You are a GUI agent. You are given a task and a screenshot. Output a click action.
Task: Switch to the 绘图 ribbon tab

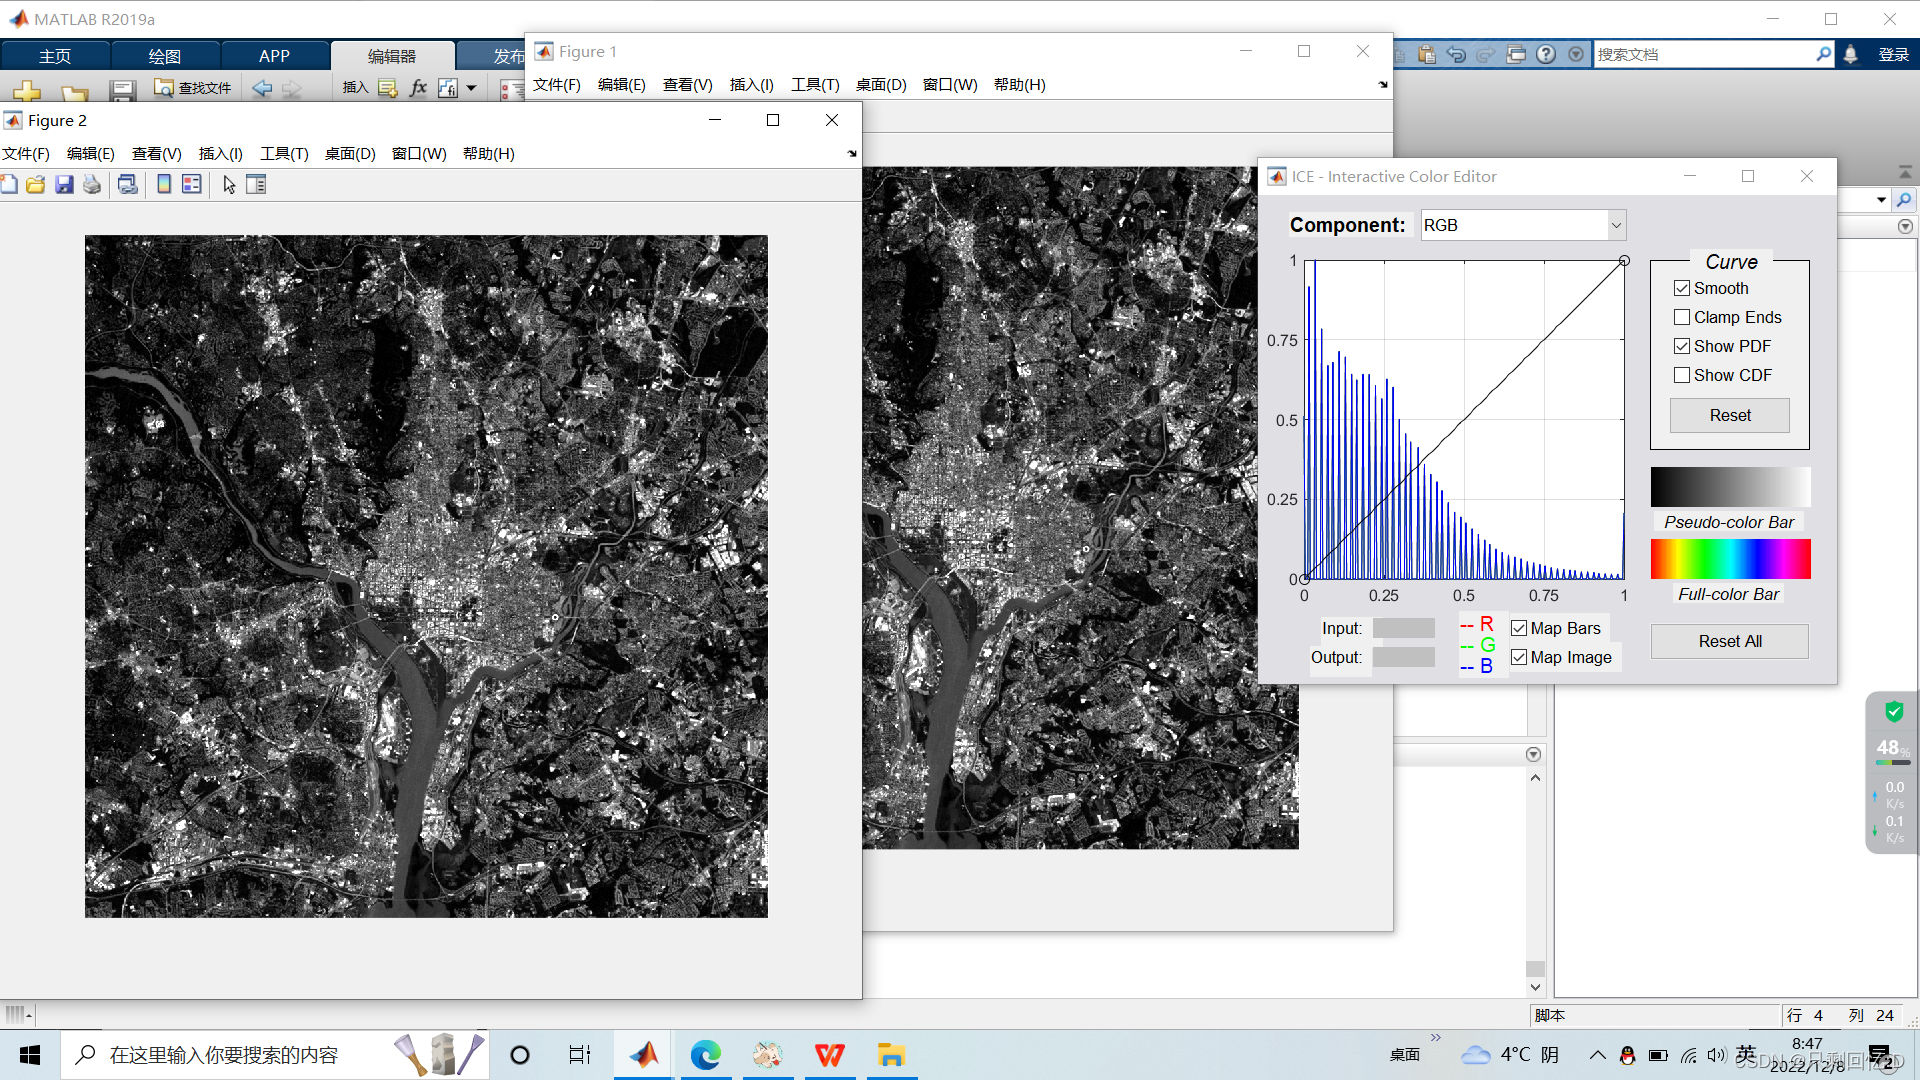coord(164,56)
